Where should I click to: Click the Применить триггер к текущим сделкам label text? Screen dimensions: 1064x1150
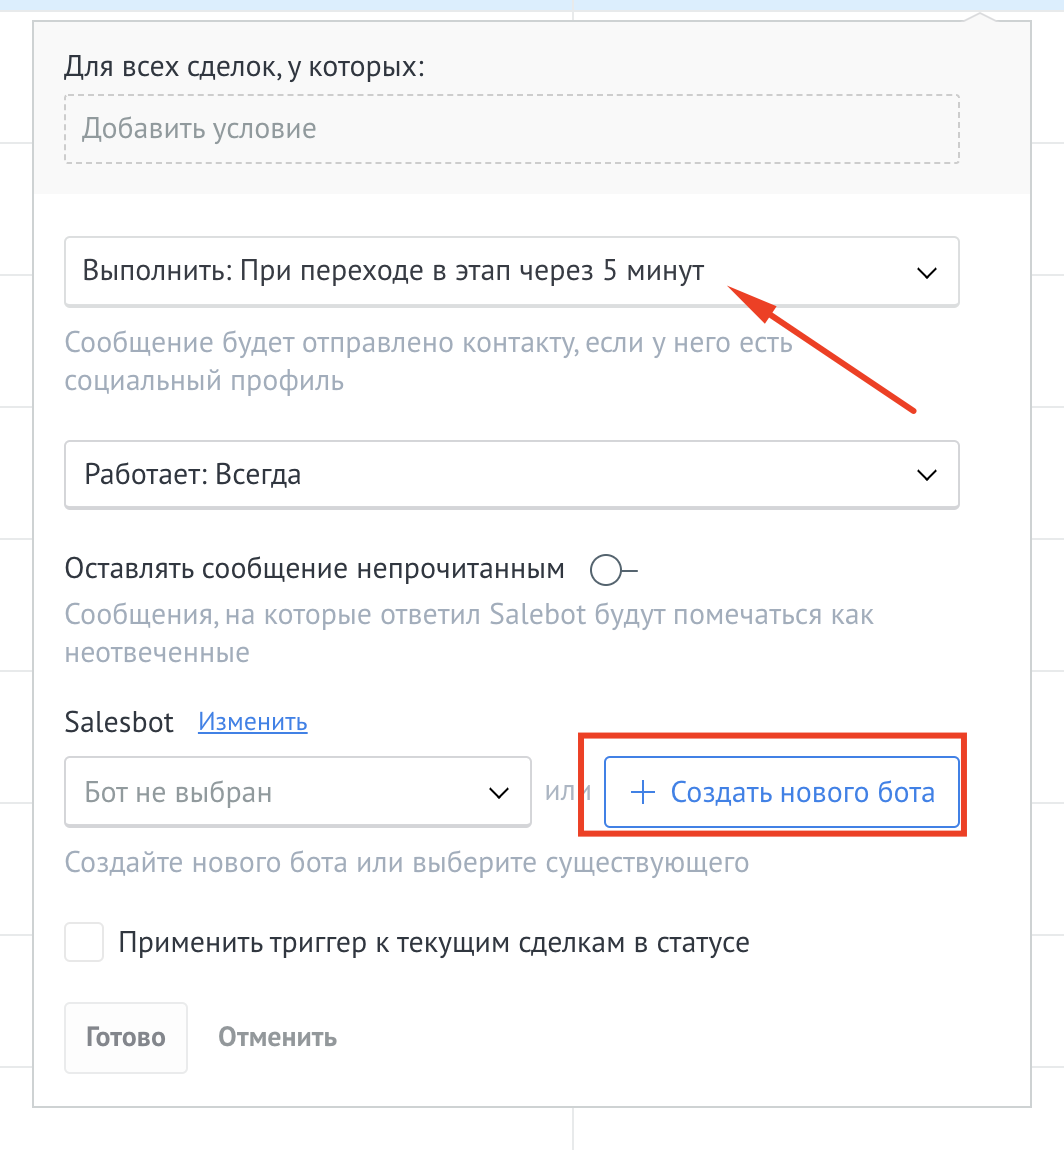[x=434, y=942]
